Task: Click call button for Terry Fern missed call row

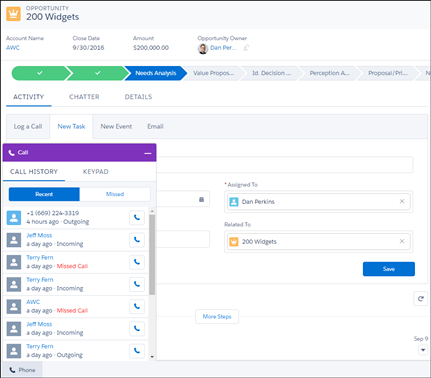Action: [x=137, y=262]
